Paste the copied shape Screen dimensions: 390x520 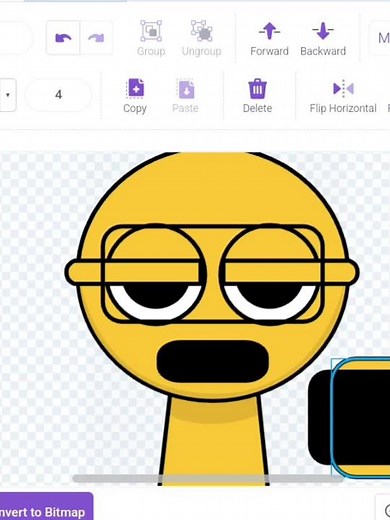[185, 96]
